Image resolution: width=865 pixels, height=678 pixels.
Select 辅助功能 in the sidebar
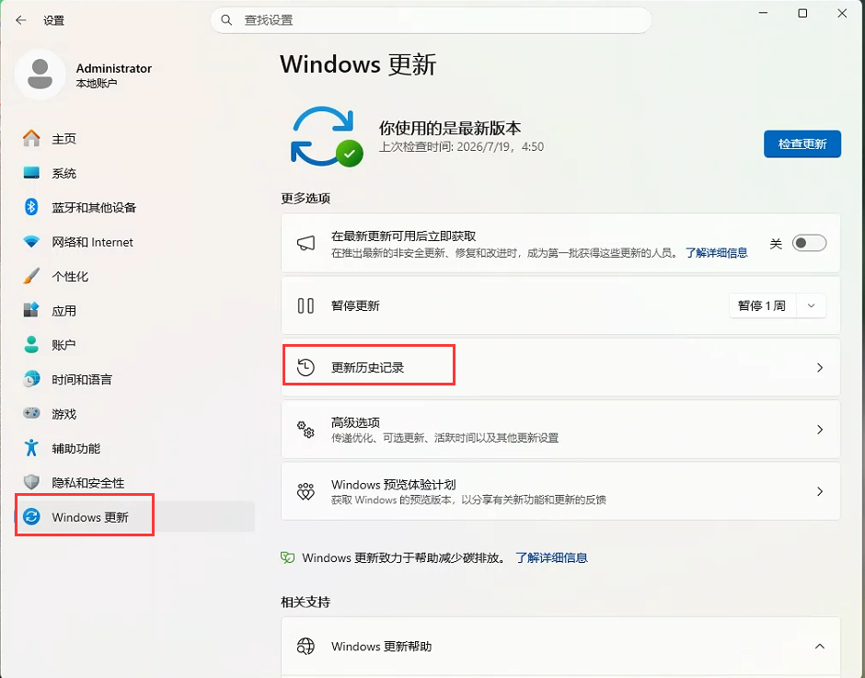(x=135, y=448)
